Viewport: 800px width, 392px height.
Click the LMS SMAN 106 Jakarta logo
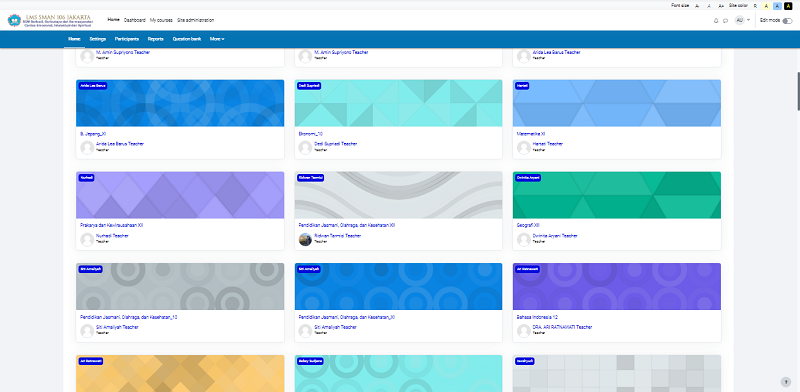[x=50, y=20]
